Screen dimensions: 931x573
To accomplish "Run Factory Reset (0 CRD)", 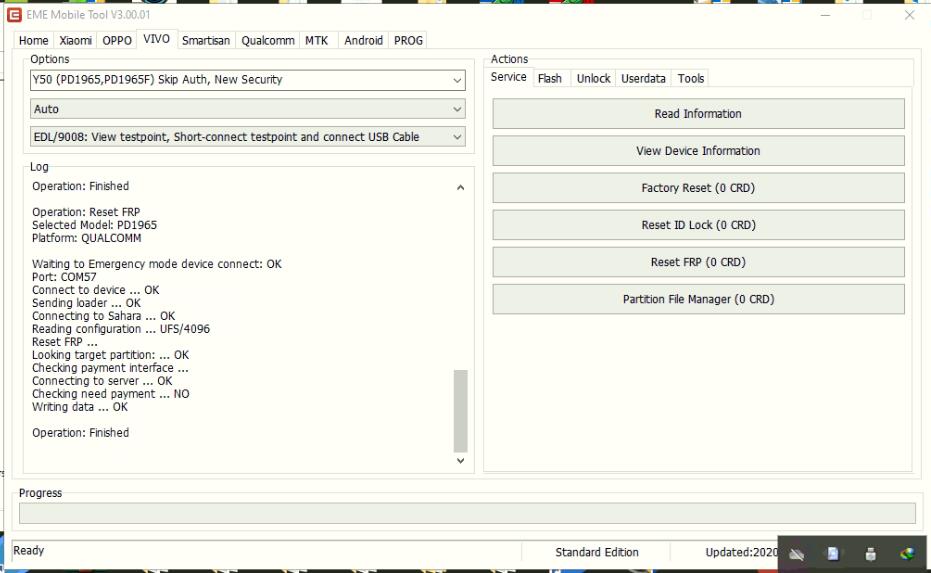I will pyautogui.click(x=698, y=188).
